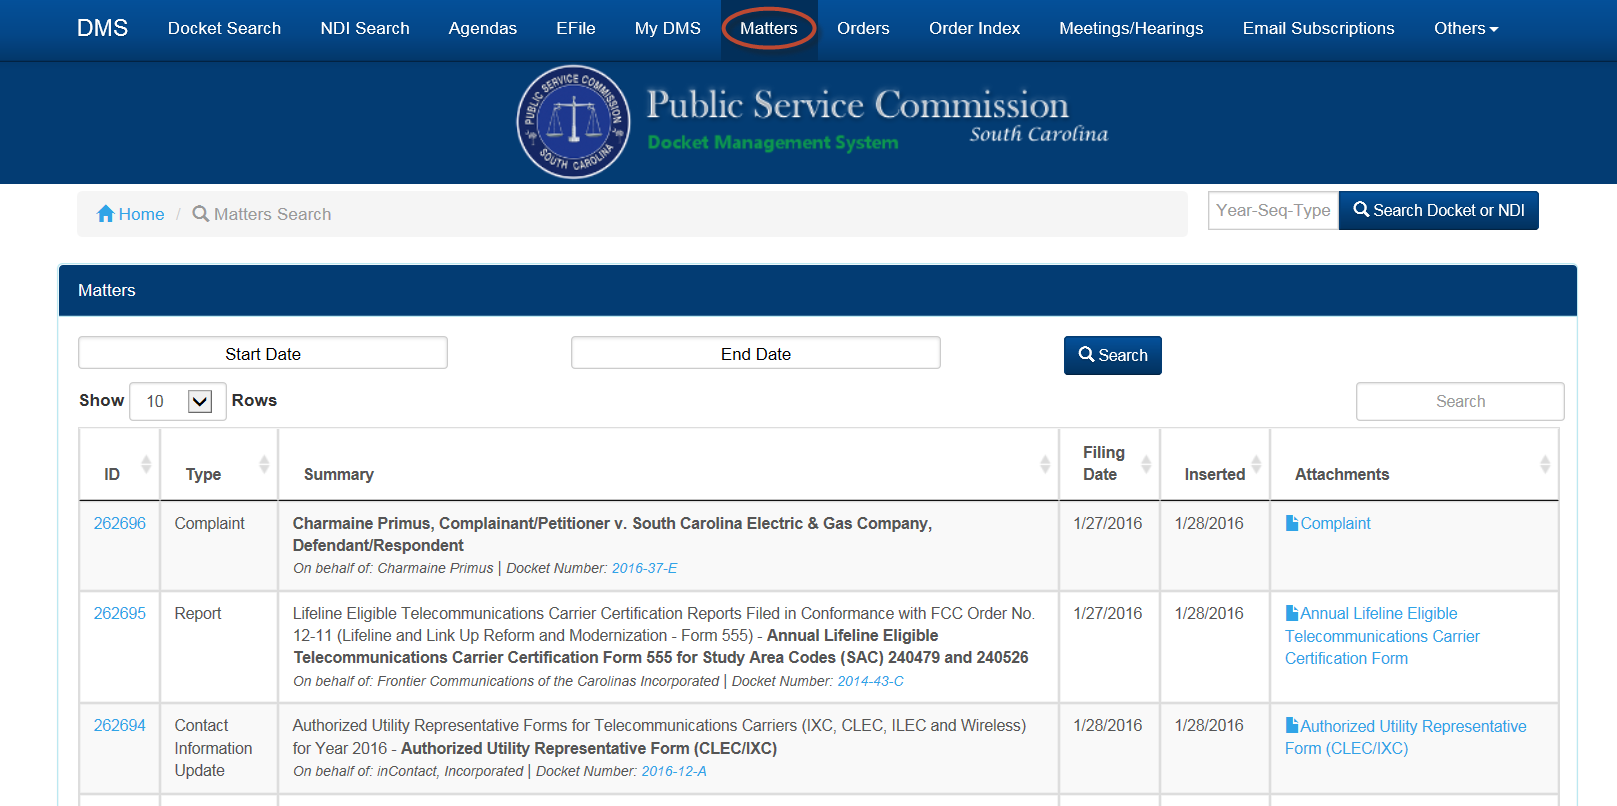Sort by Inserted column arrows

(1256, 464)
